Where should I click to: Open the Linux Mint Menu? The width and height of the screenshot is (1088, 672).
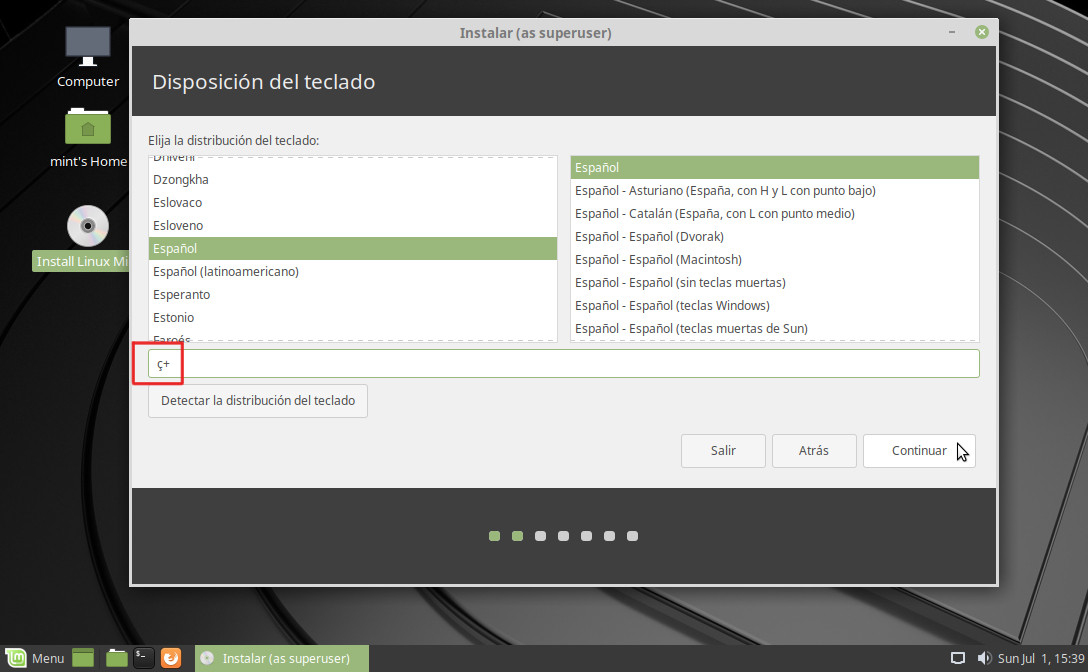[x=36, y=658]
